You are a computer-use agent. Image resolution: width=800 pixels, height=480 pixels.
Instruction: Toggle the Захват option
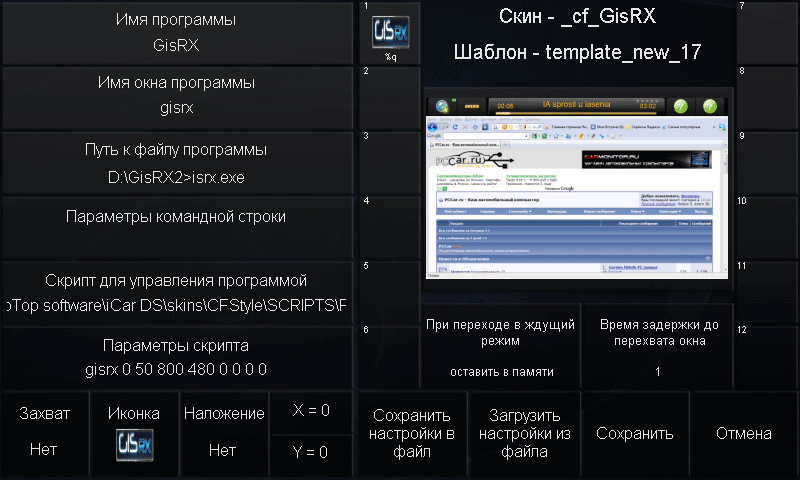point(44,434)
